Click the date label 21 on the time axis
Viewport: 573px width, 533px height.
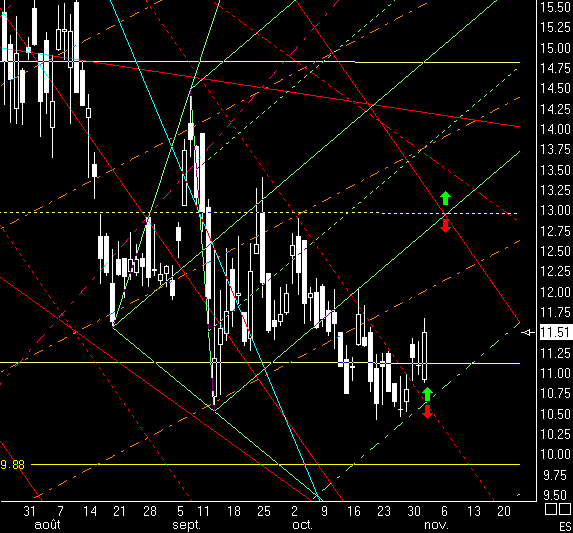click(119, 511)
